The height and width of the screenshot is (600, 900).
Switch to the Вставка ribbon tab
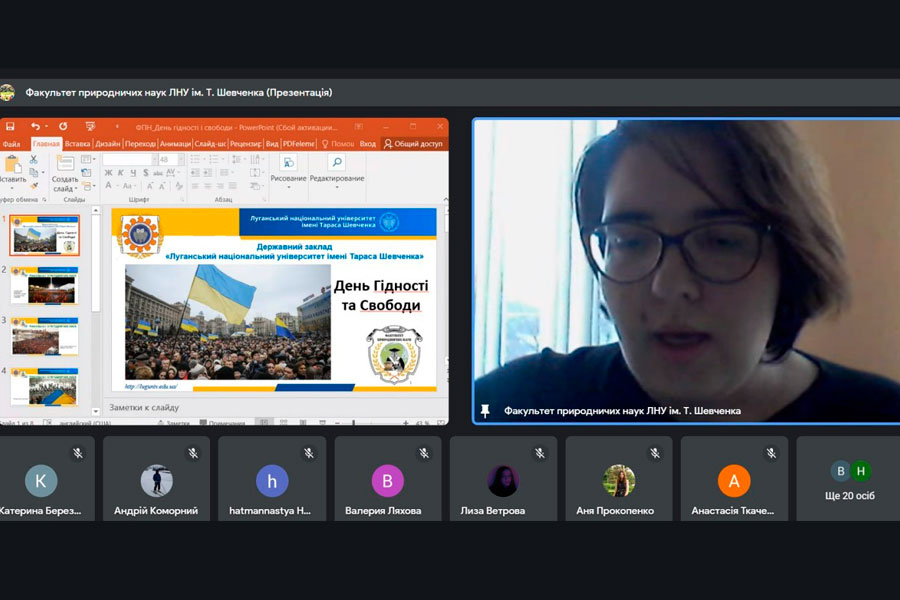77,144
